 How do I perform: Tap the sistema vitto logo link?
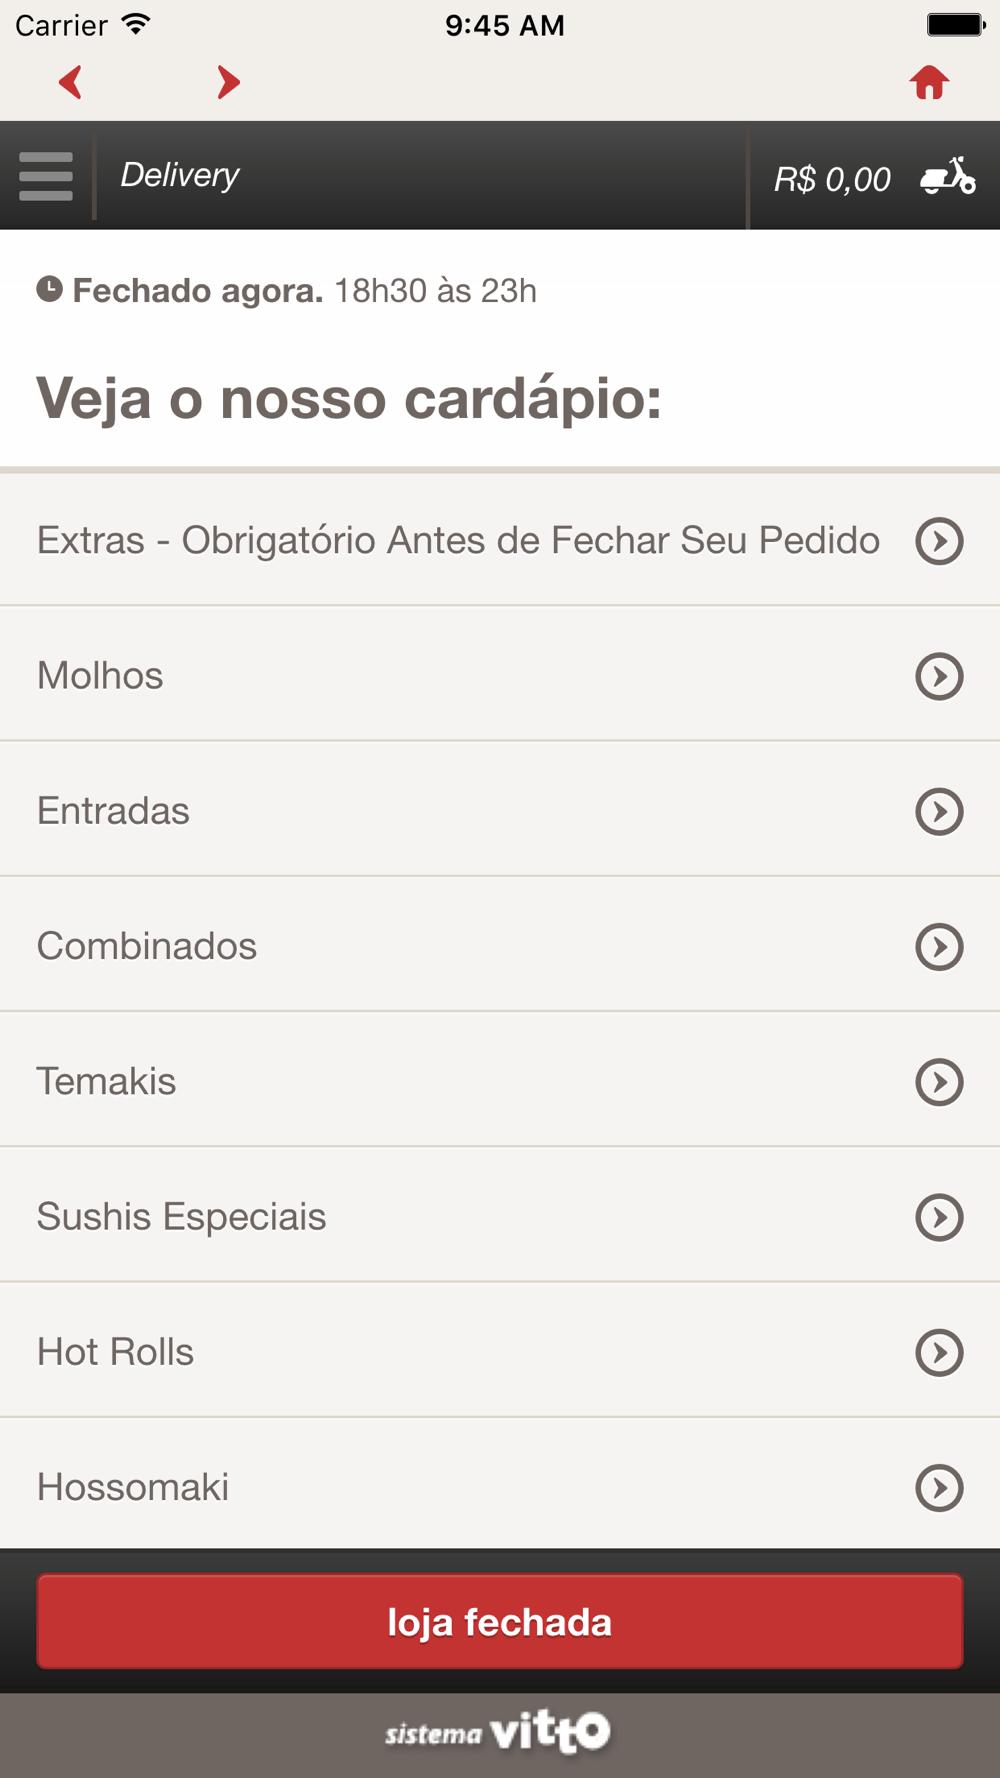pyautogui.click(x=498, y=1733)
